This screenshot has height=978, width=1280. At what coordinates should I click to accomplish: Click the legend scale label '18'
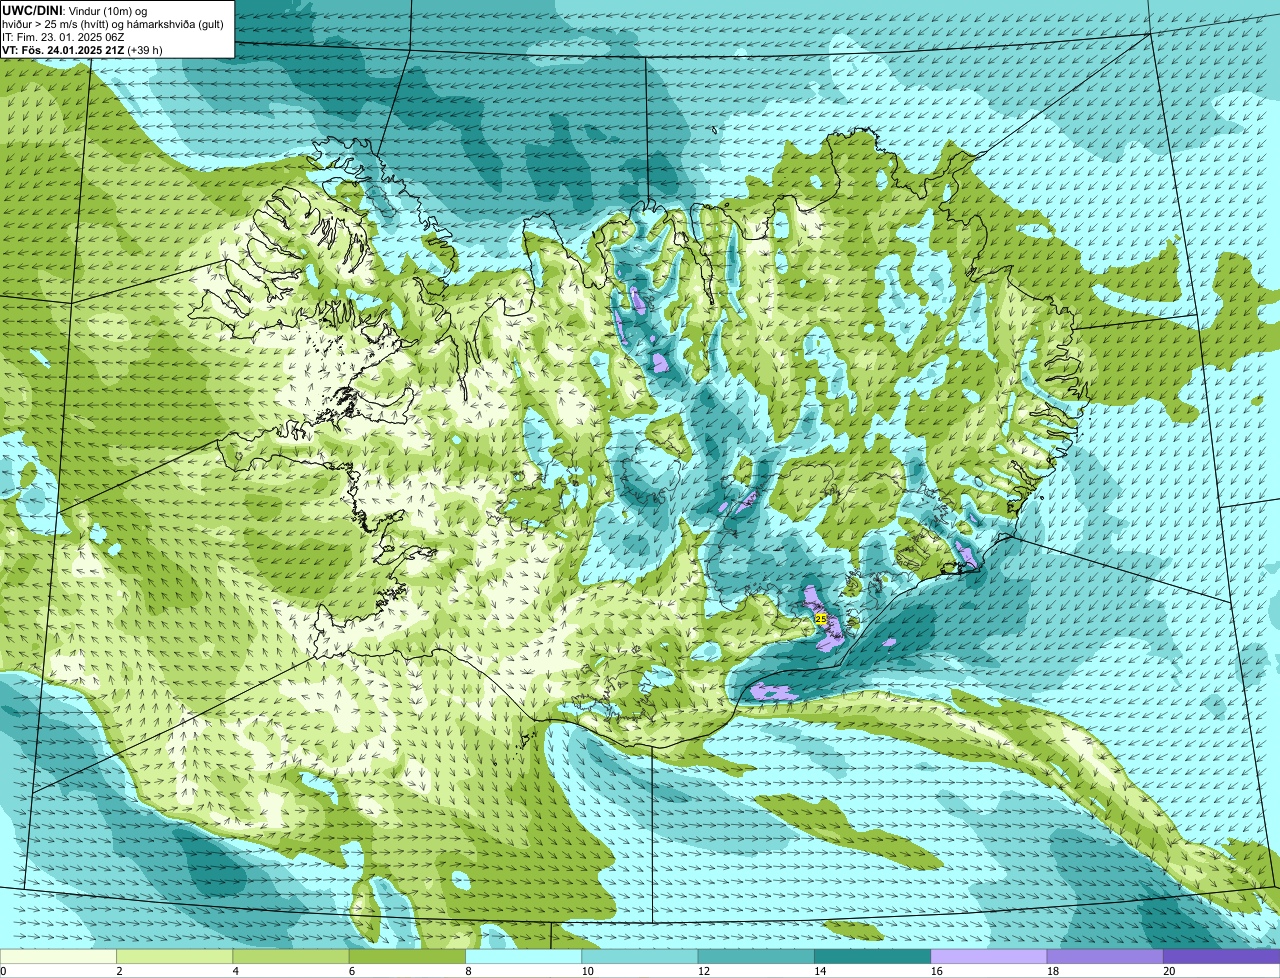pyautogui.click(x=1053, y=971)
